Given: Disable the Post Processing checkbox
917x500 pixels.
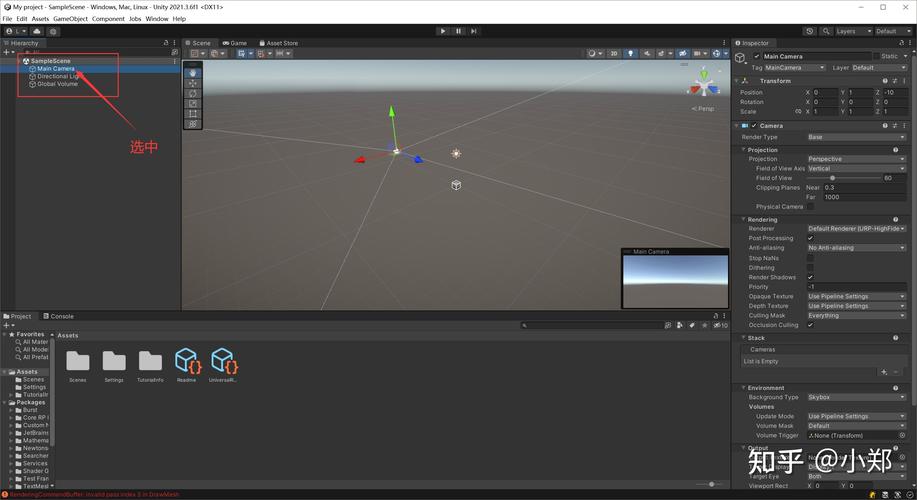Looking at the screenshot, I should (810, 238).
